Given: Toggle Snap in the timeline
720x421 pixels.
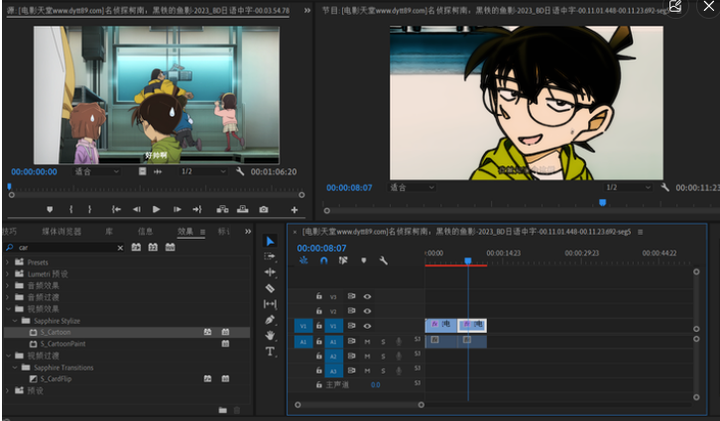Looking at the screenshot, I should point(324,261).
